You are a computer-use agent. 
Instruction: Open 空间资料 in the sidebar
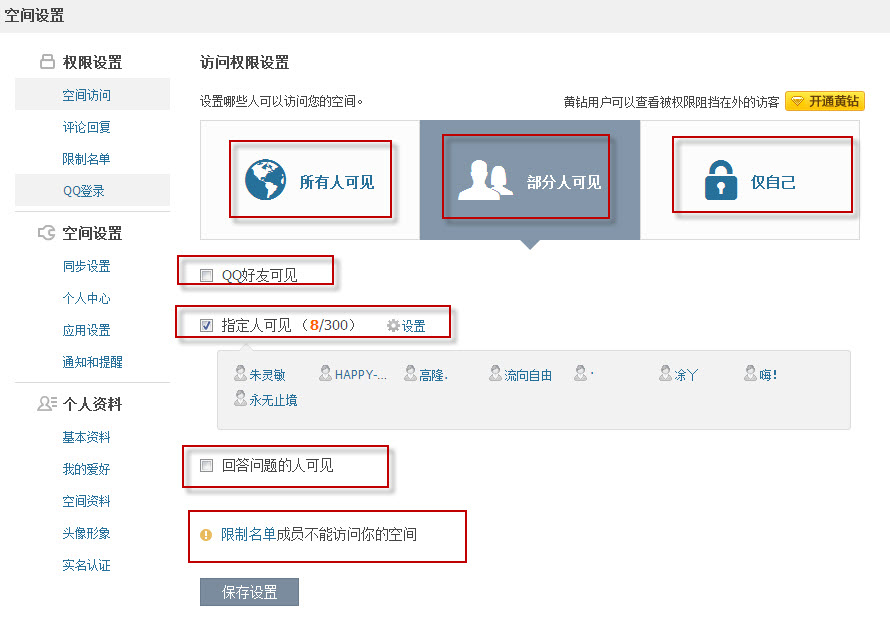coord(86,501)
